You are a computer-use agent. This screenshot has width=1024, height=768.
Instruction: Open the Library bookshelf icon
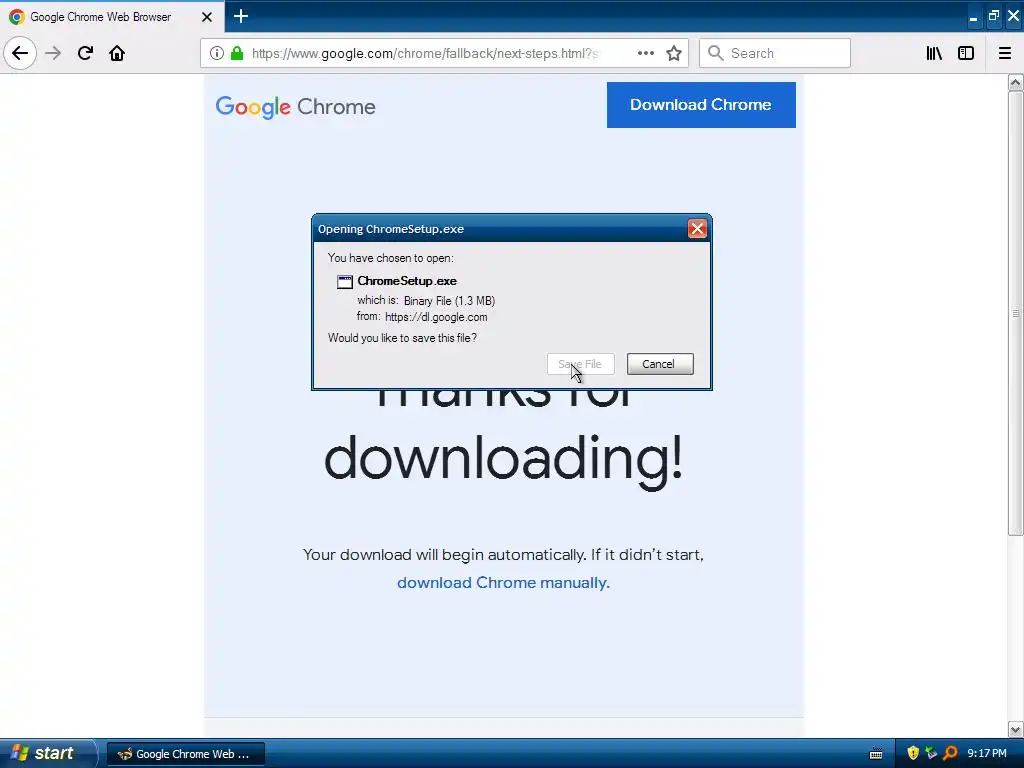pyautogui.click(x=934, y=53)
